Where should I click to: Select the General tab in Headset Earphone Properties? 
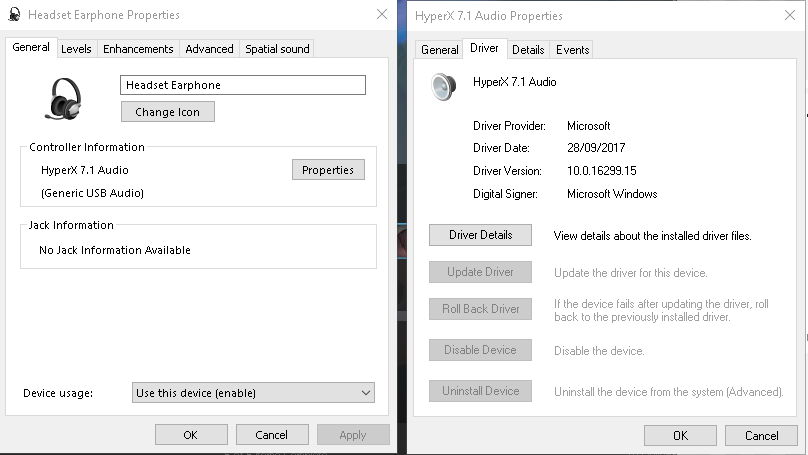(x=31, y=47)
